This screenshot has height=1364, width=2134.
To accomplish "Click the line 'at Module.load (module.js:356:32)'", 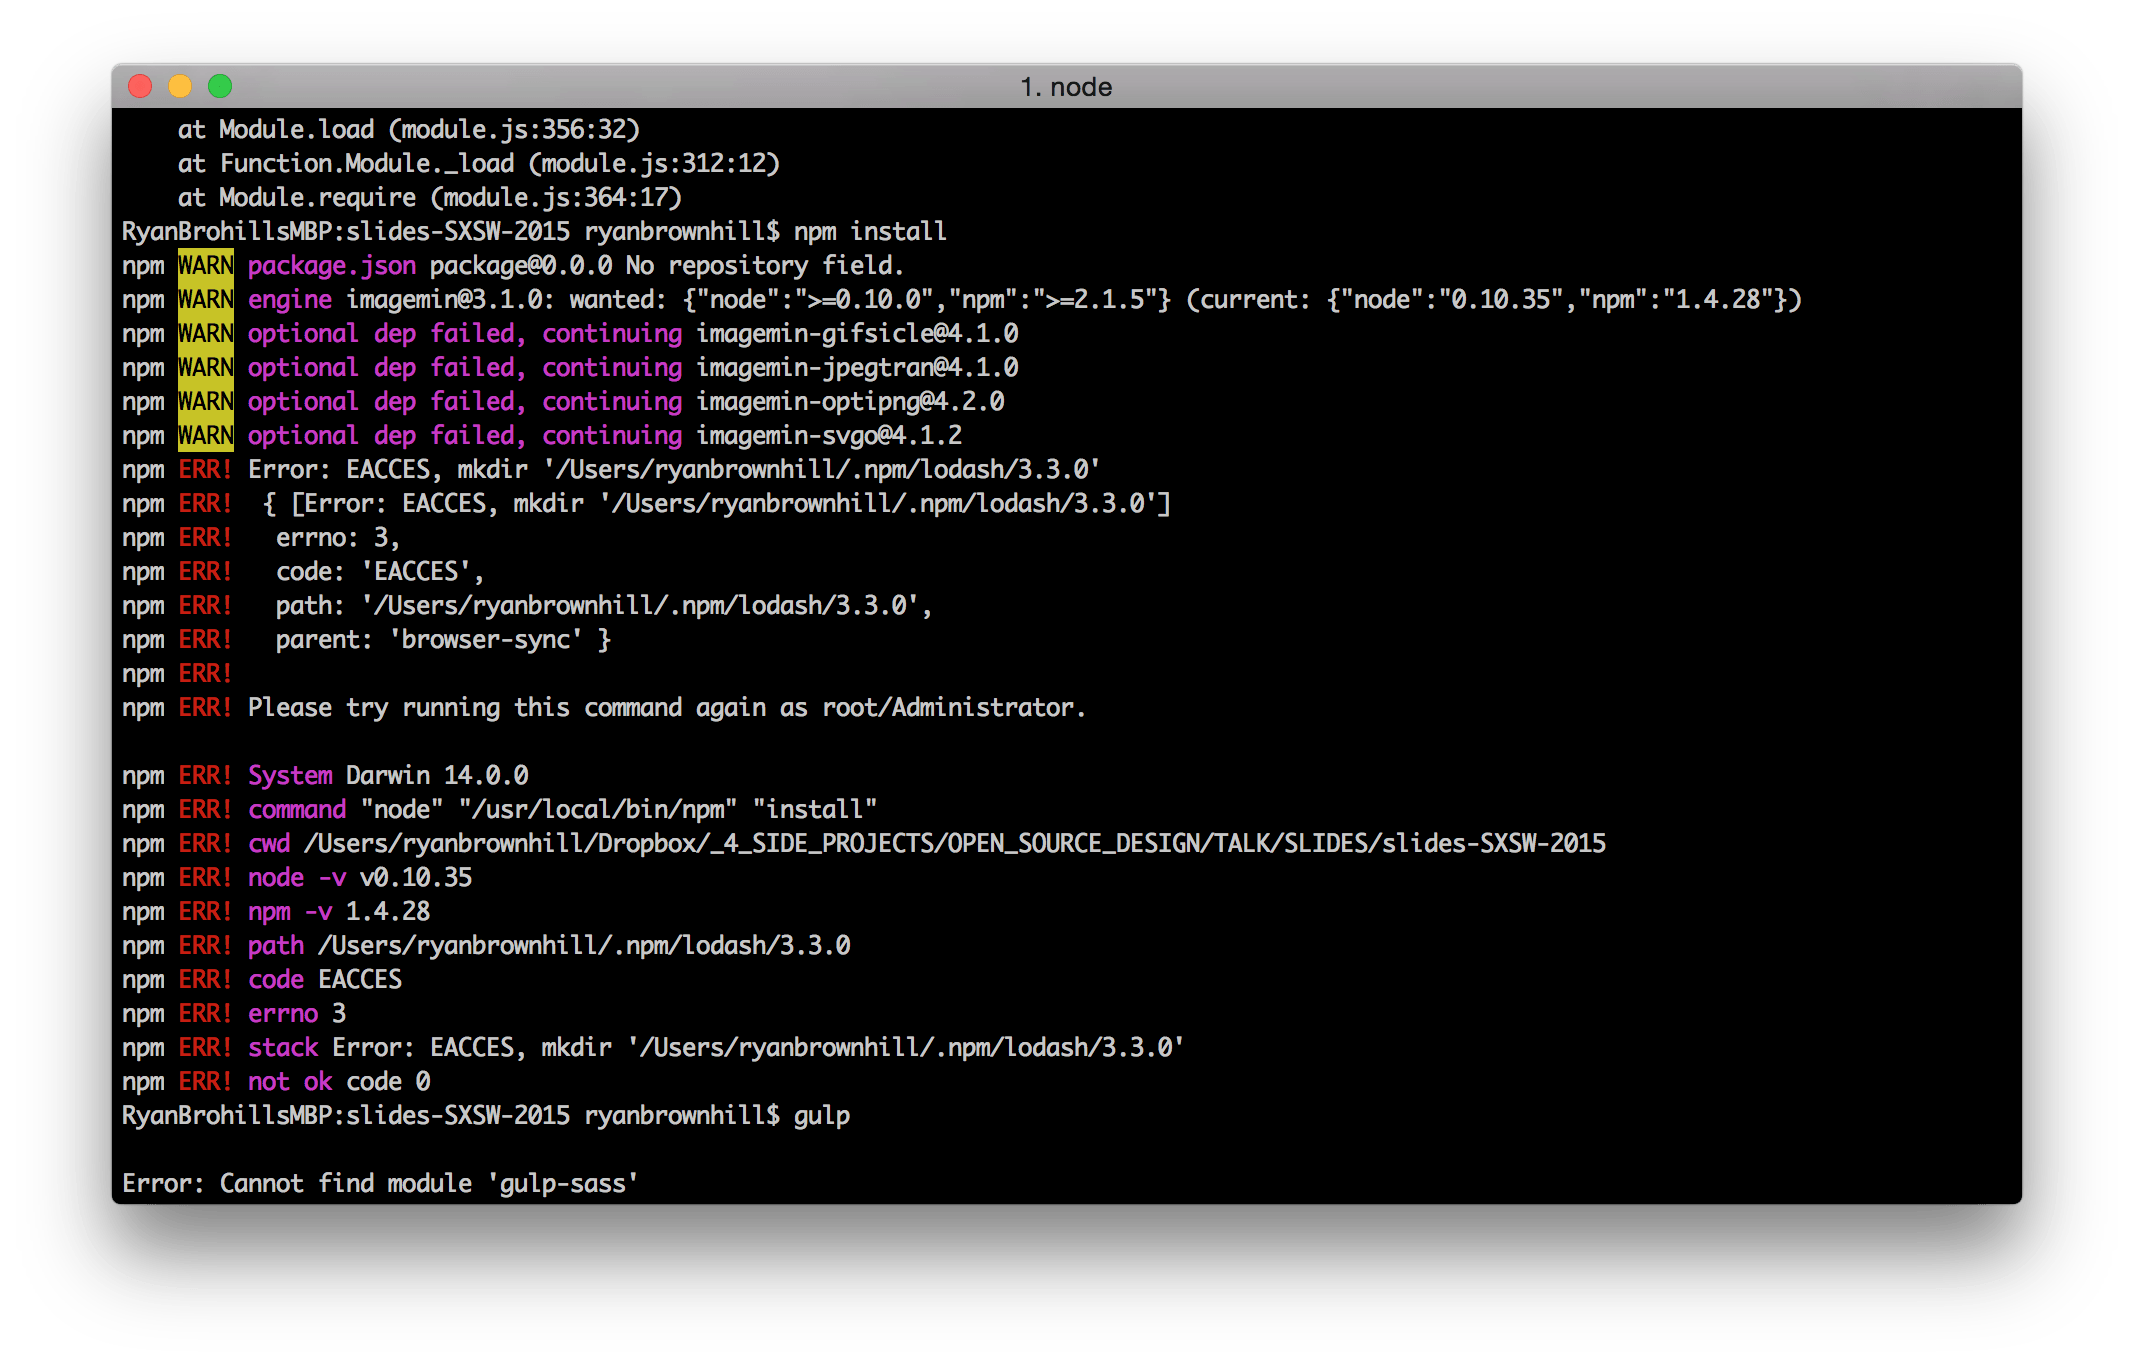I will tap(409, 130).
